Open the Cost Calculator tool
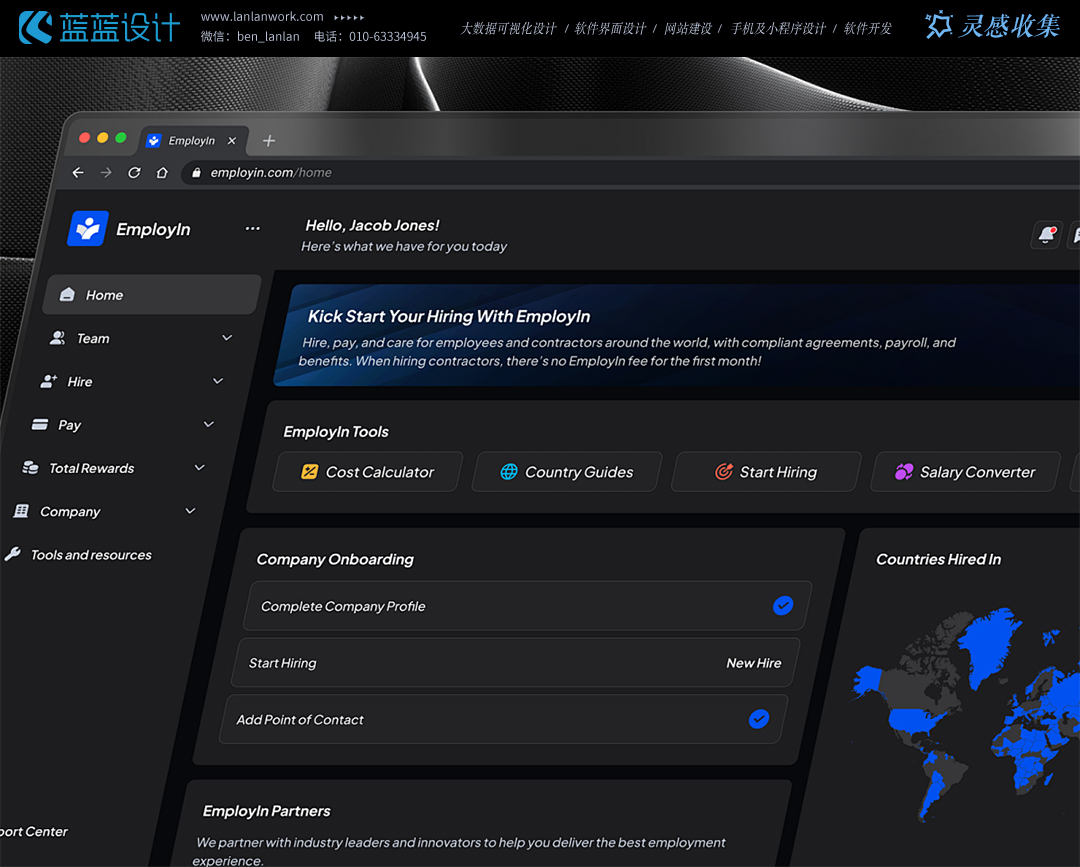 click(368, 472)
